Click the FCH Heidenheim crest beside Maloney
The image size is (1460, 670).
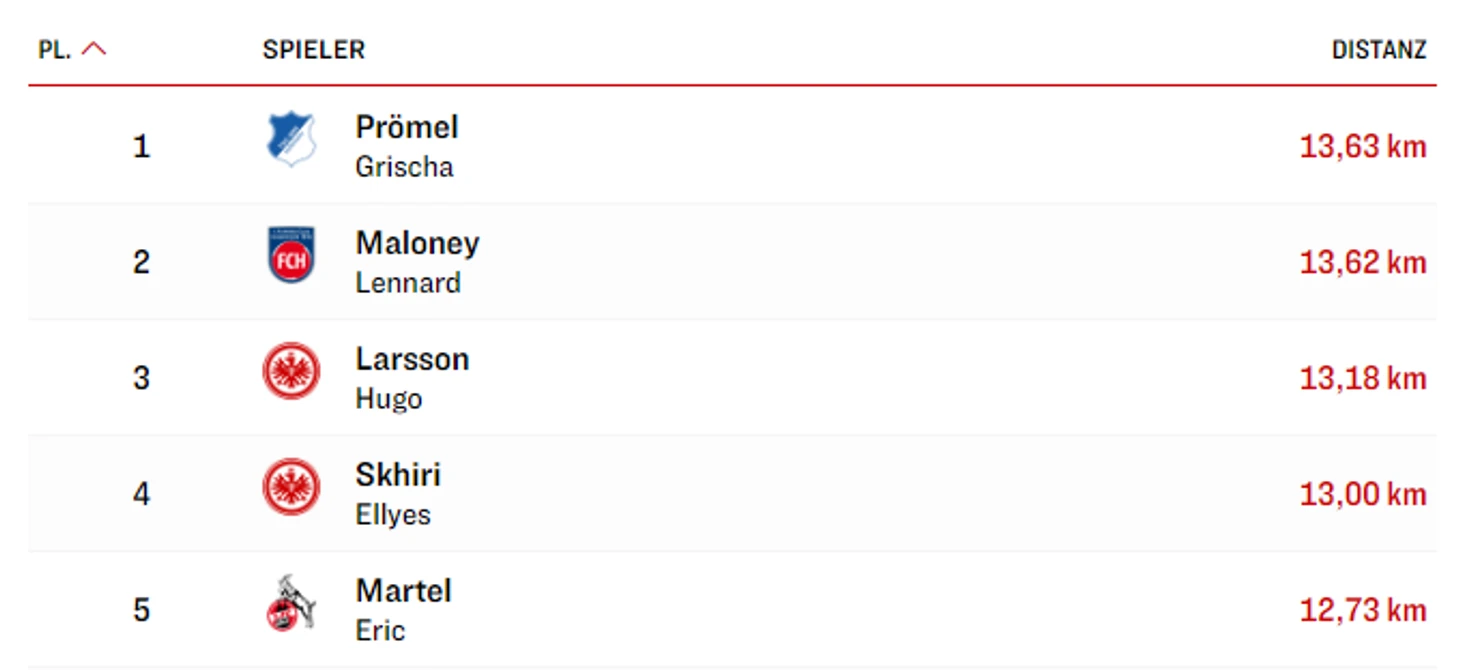click(x=291, y=255)
